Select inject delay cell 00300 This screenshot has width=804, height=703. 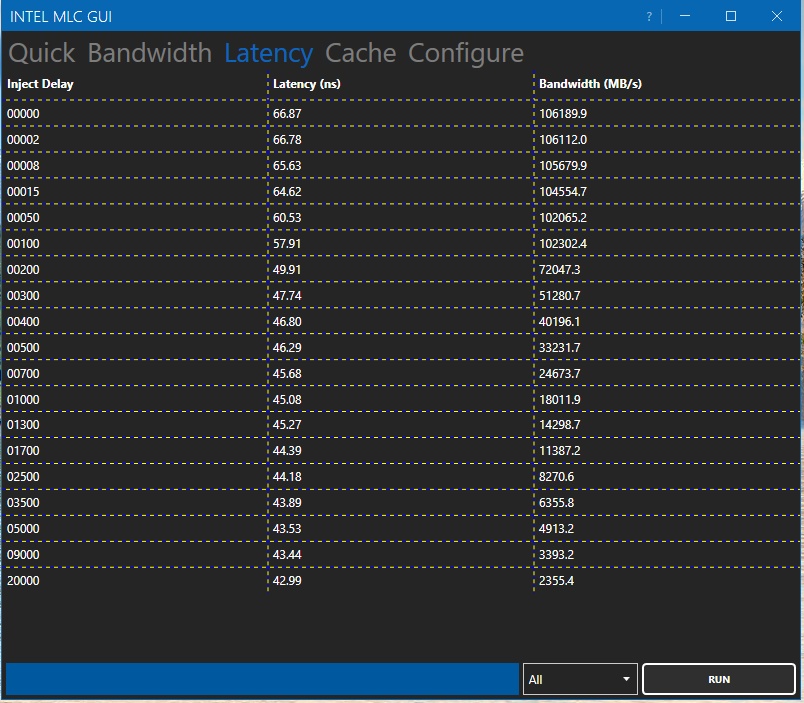pos(23,296)
